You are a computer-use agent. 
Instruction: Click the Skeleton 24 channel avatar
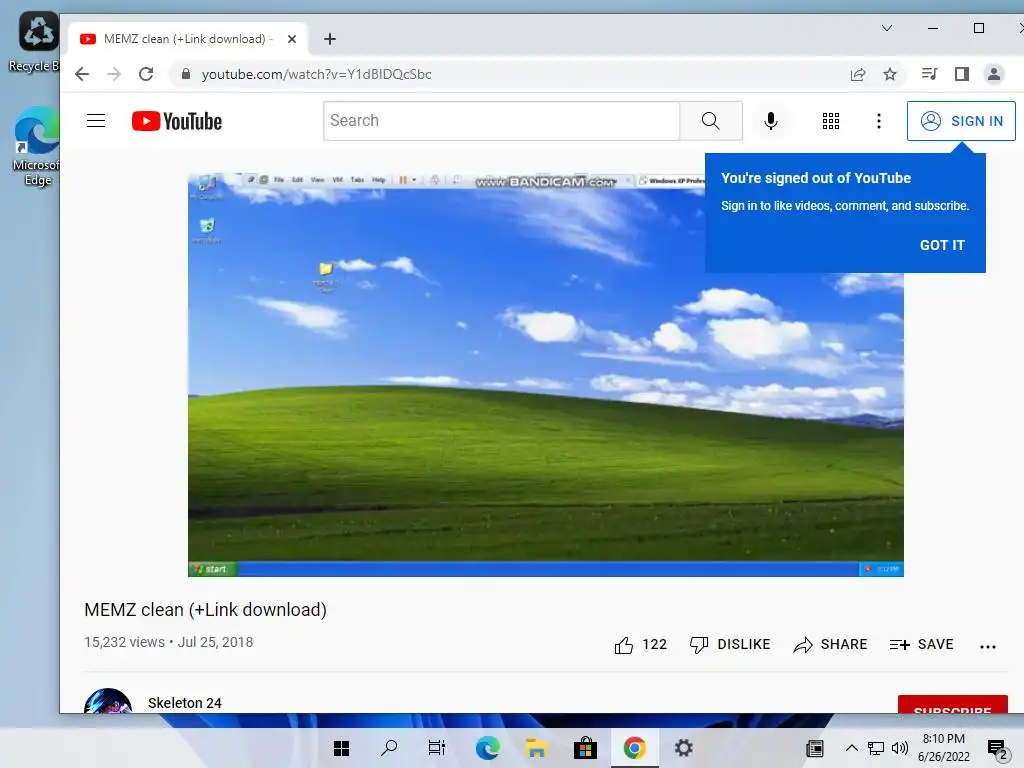click(x=108, y=701)
